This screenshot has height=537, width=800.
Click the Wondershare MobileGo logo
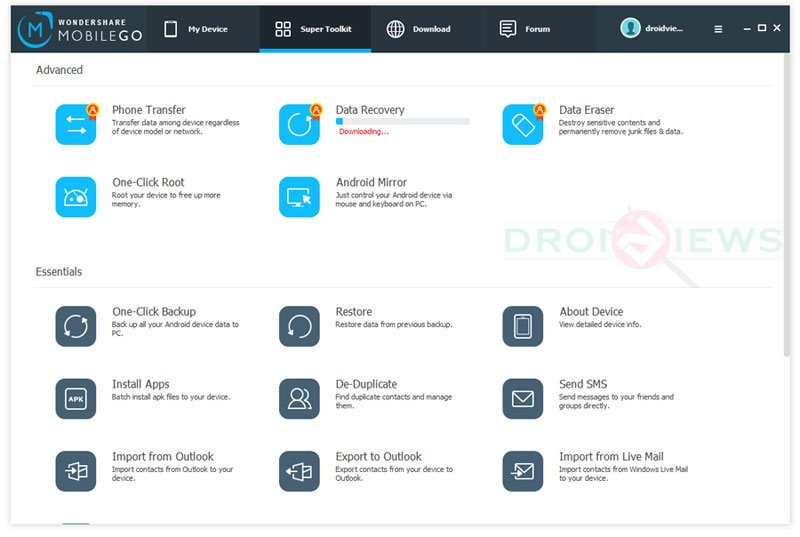pos(80,29)
